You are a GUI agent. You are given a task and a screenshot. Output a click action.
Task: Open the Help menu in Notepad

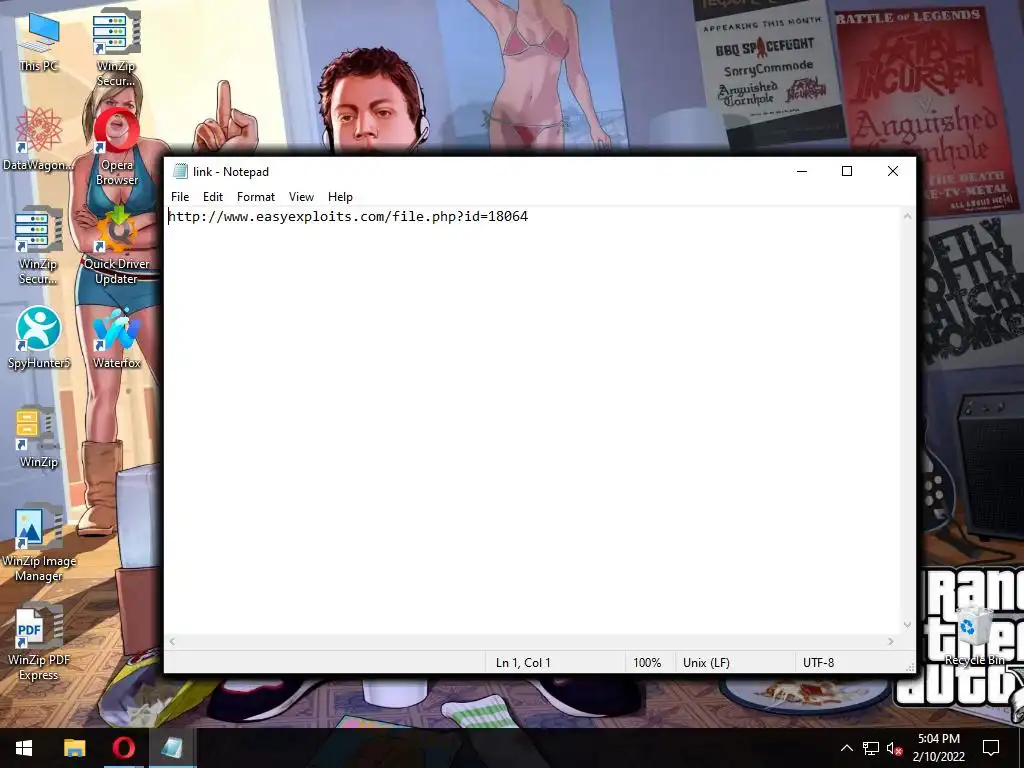340,197
